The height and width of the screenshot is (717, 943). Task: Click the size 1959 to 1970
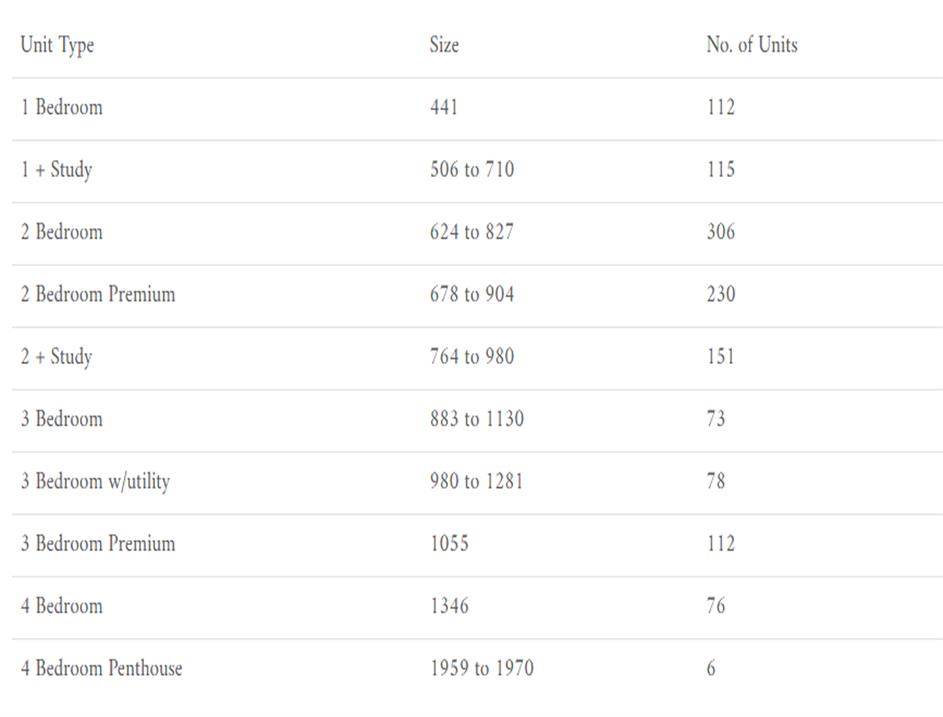pyautogui.click(x=481, y=668)
